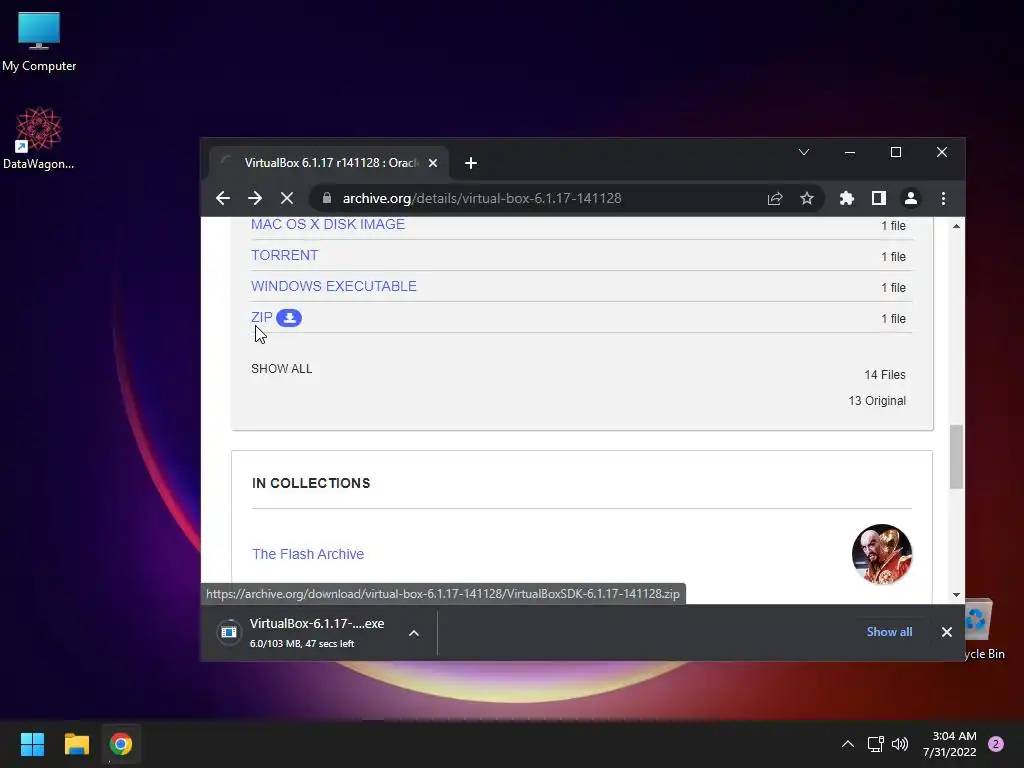This screenshot has width=1024, height=768.
Task: Open the DataWagon desktop shortcut
Action: point(39,138)
